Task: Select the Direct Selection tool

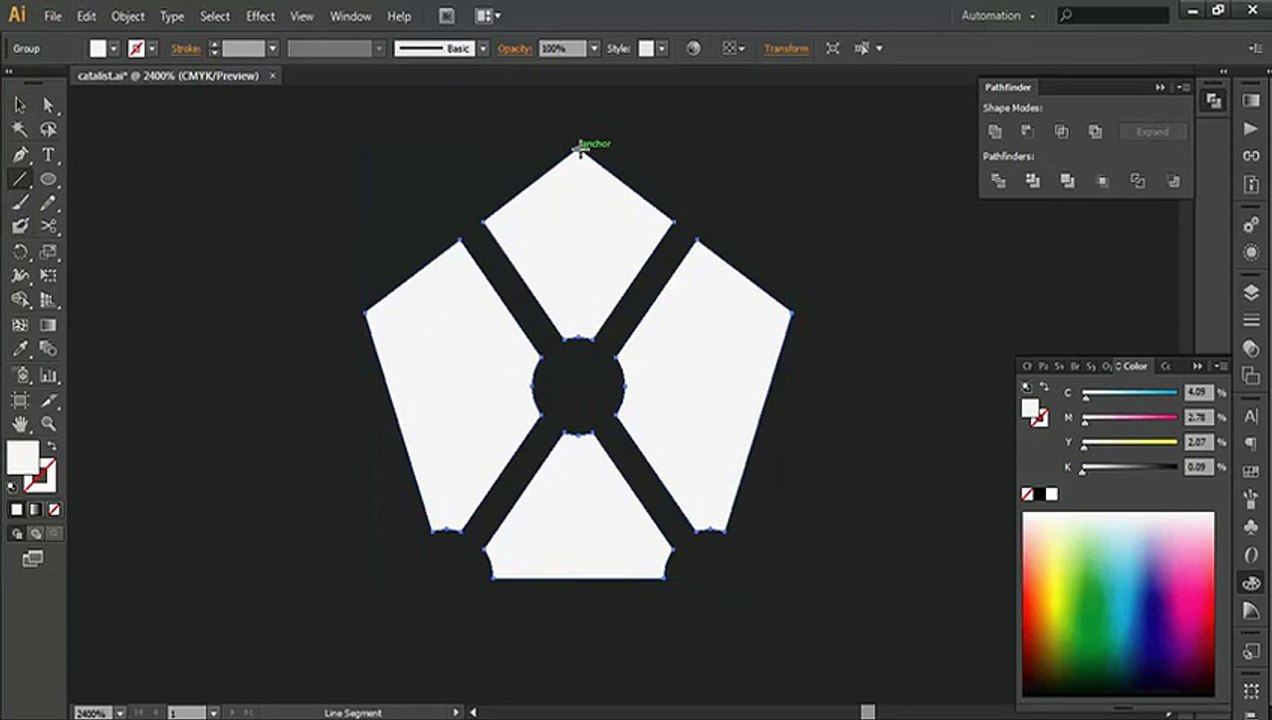Action: tap(48, 105)
